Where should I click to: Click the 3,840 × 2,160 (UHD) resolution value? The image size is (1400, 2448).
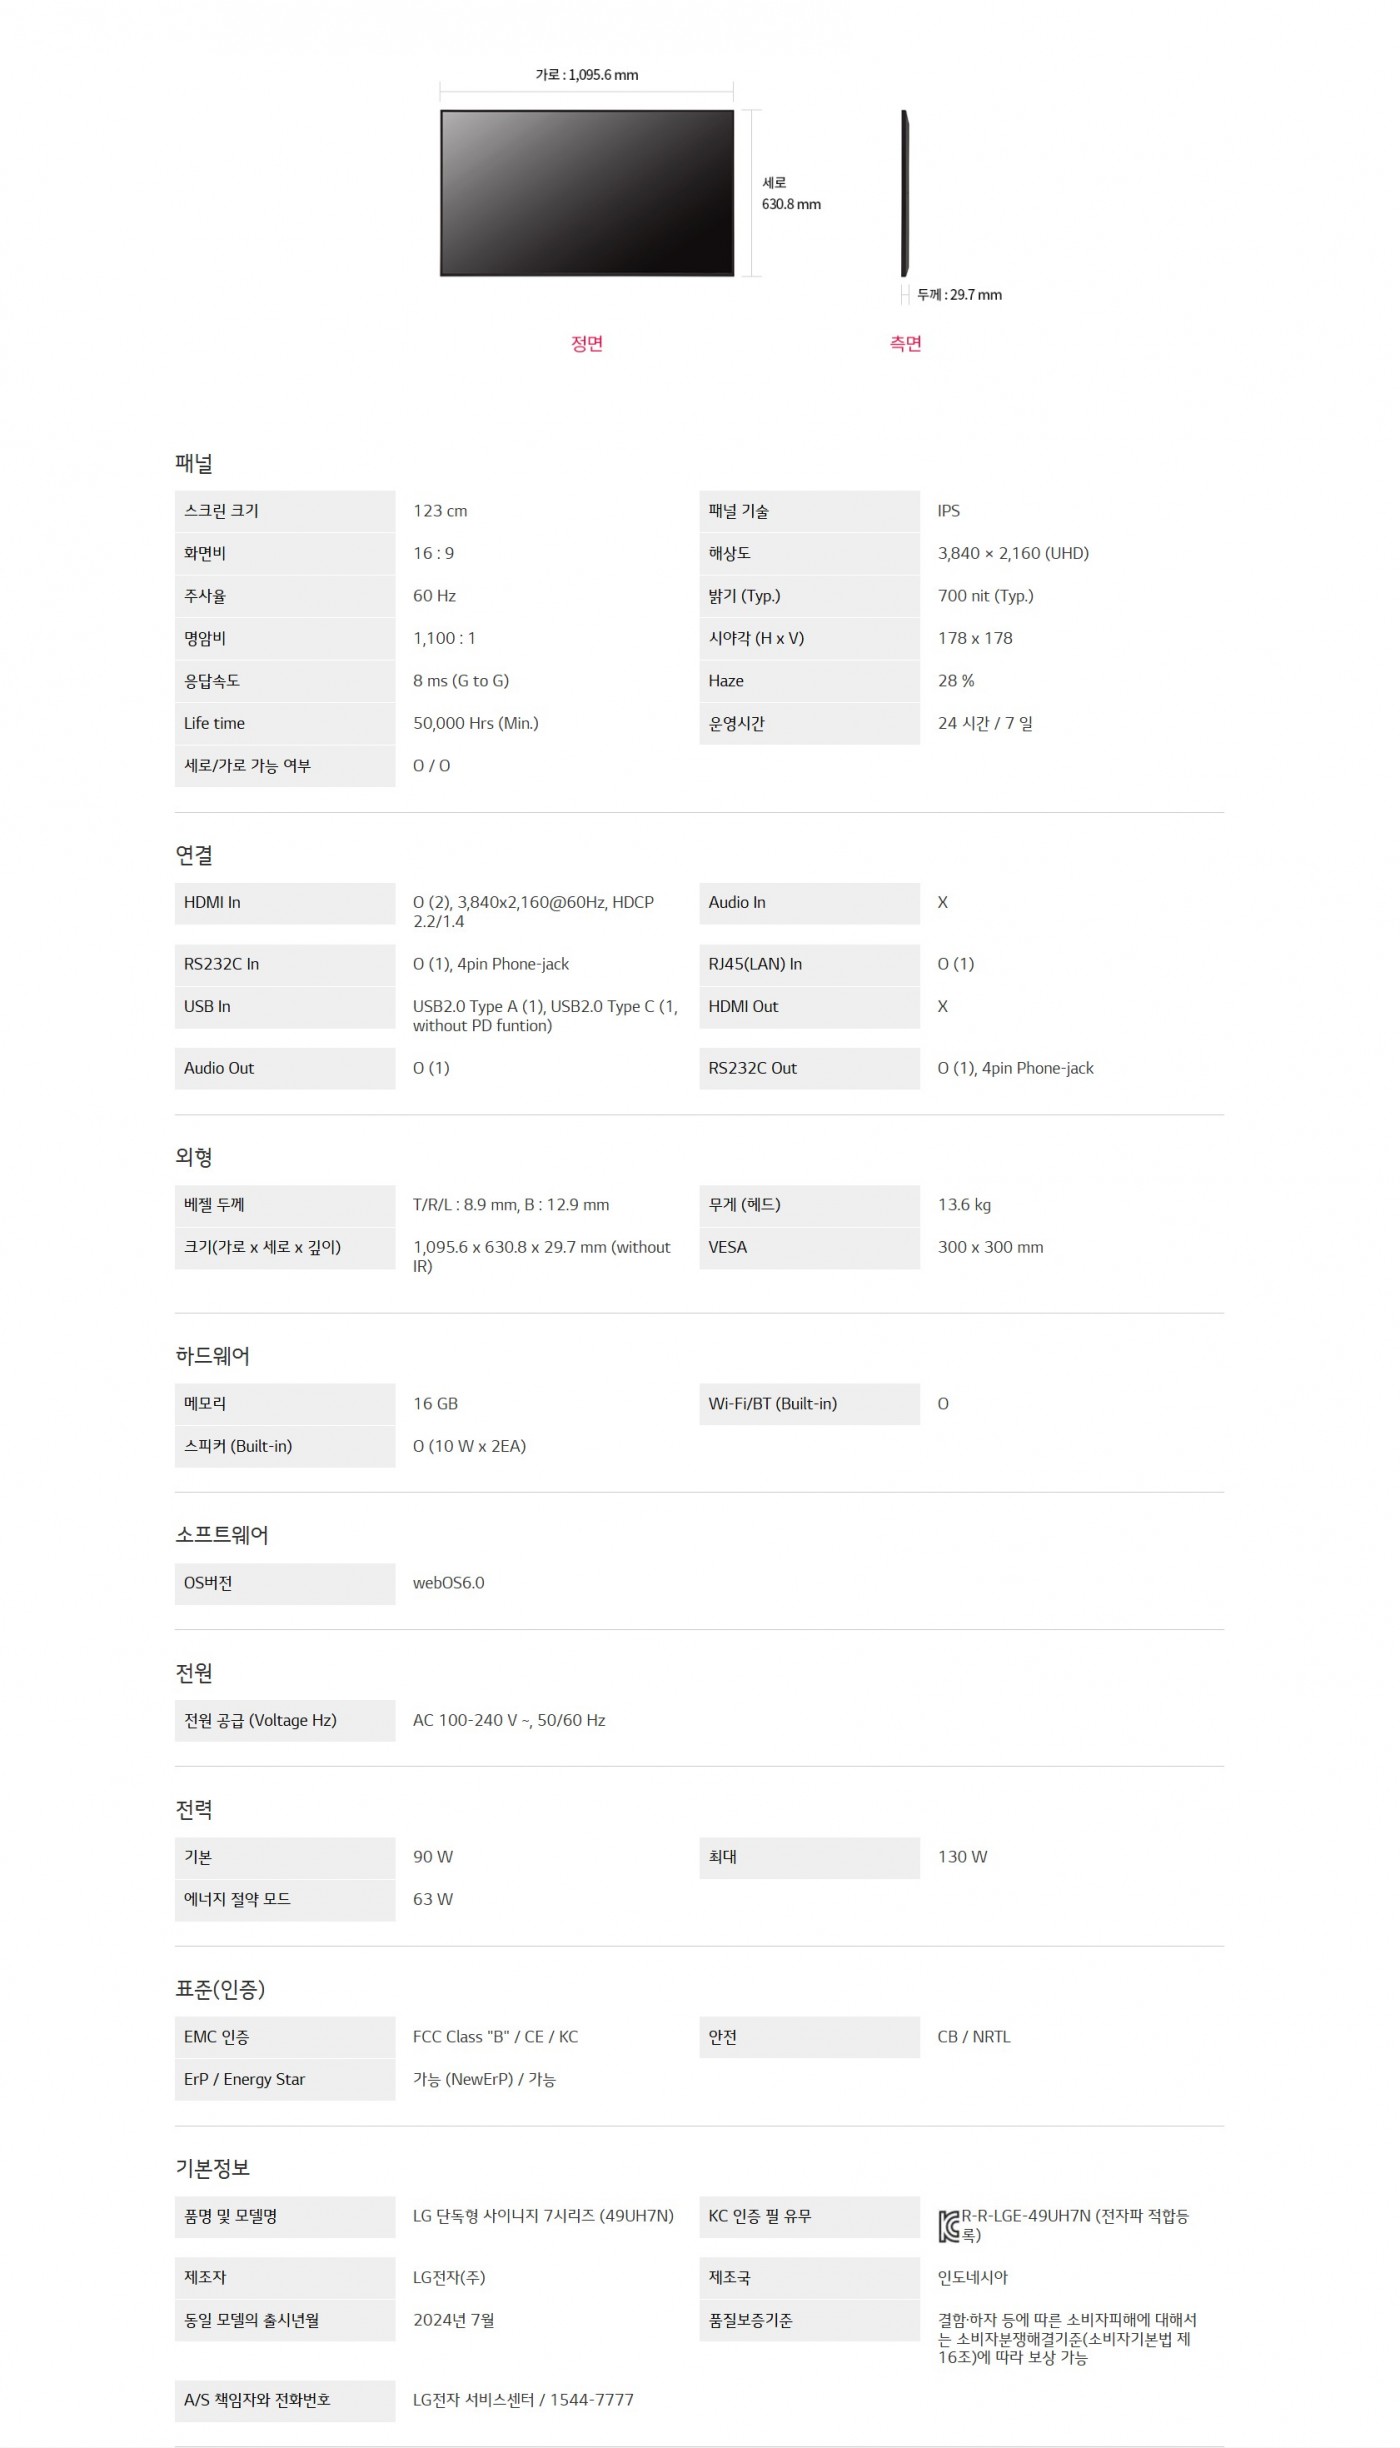pyautogui.click(x=1013, y=554)
